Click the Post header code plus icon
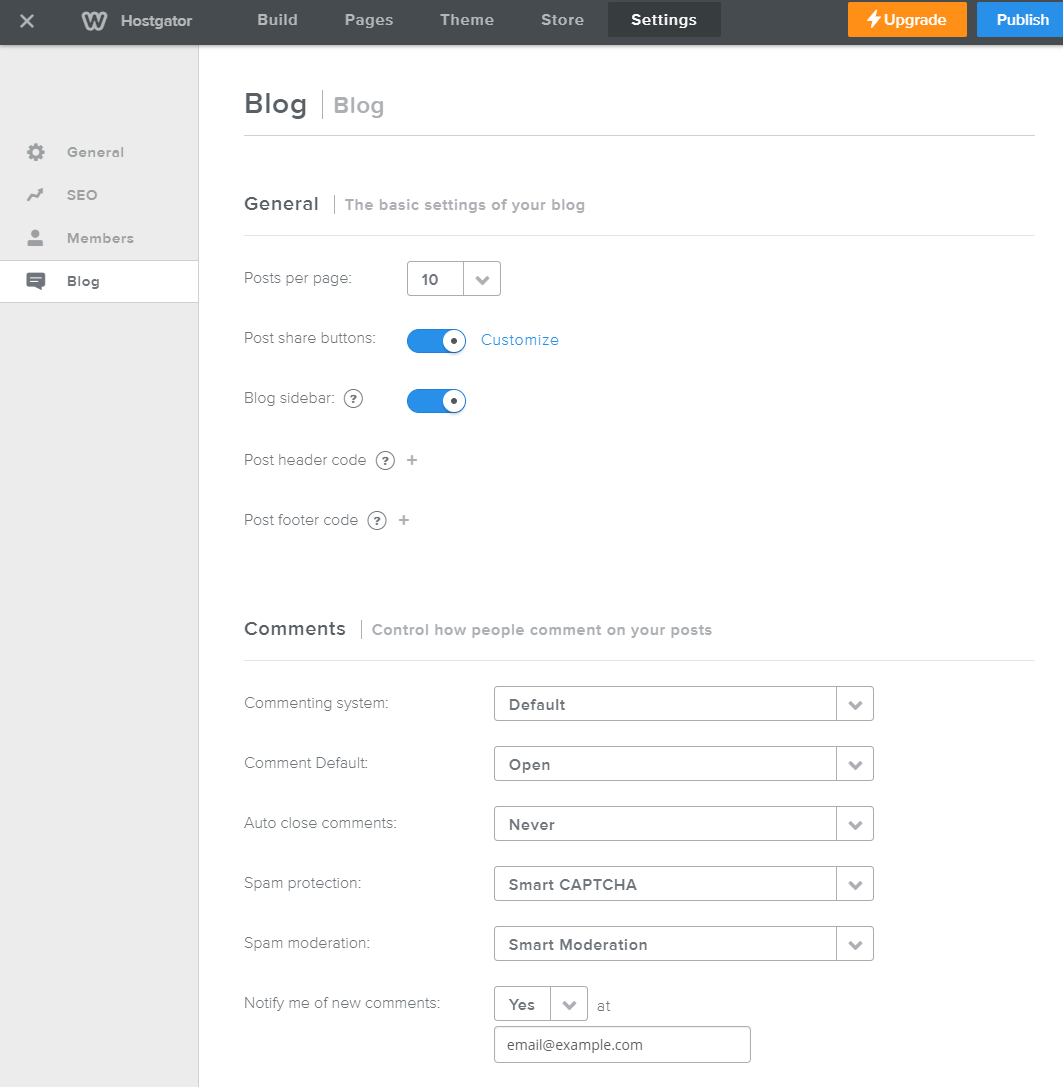Image resolution: width=1063 pixels, height=1087 pixels. 412,460
